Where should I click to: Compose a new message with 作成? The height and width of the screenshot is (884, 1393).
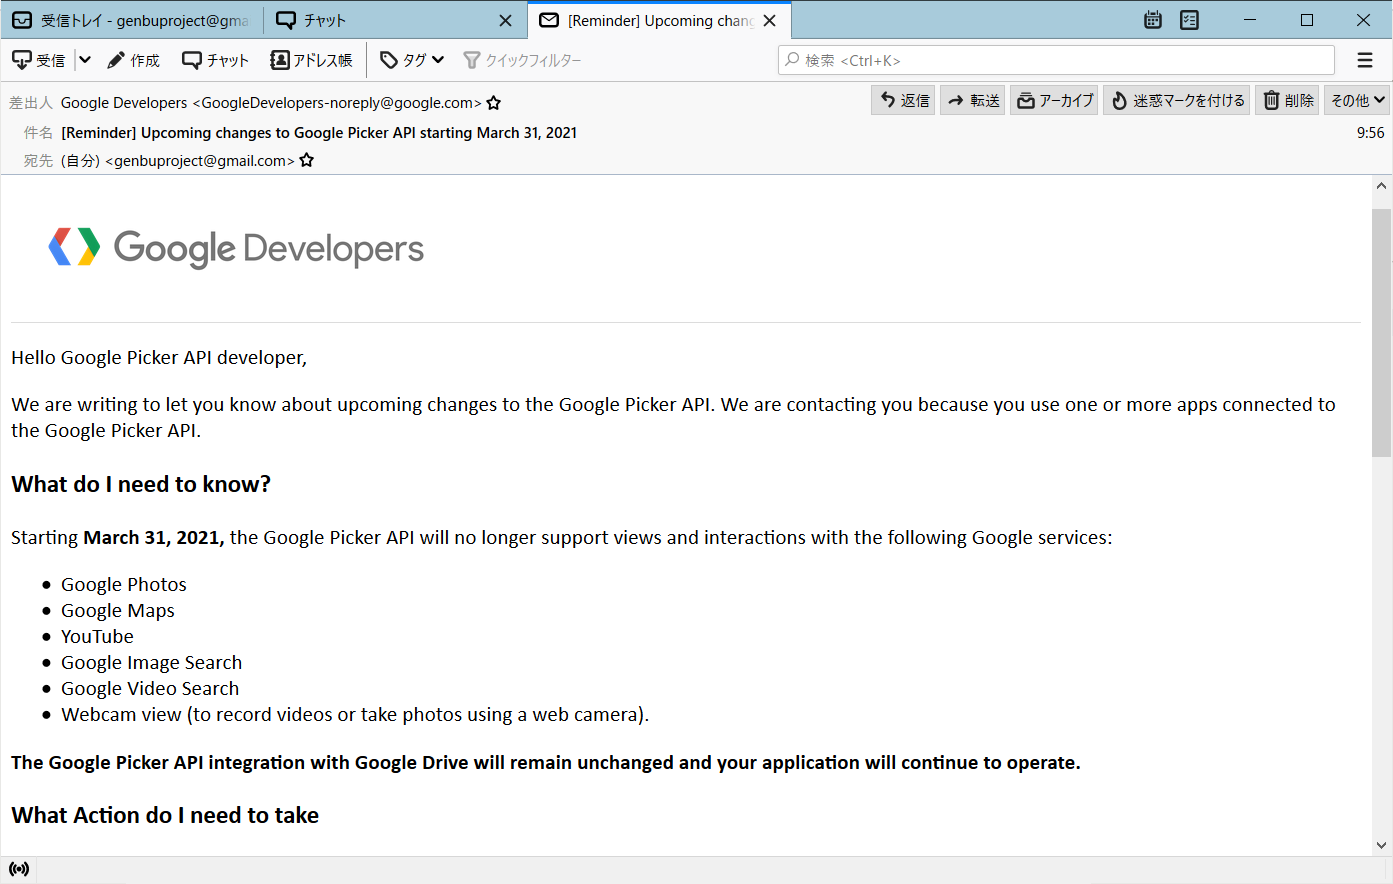(134, 60)
